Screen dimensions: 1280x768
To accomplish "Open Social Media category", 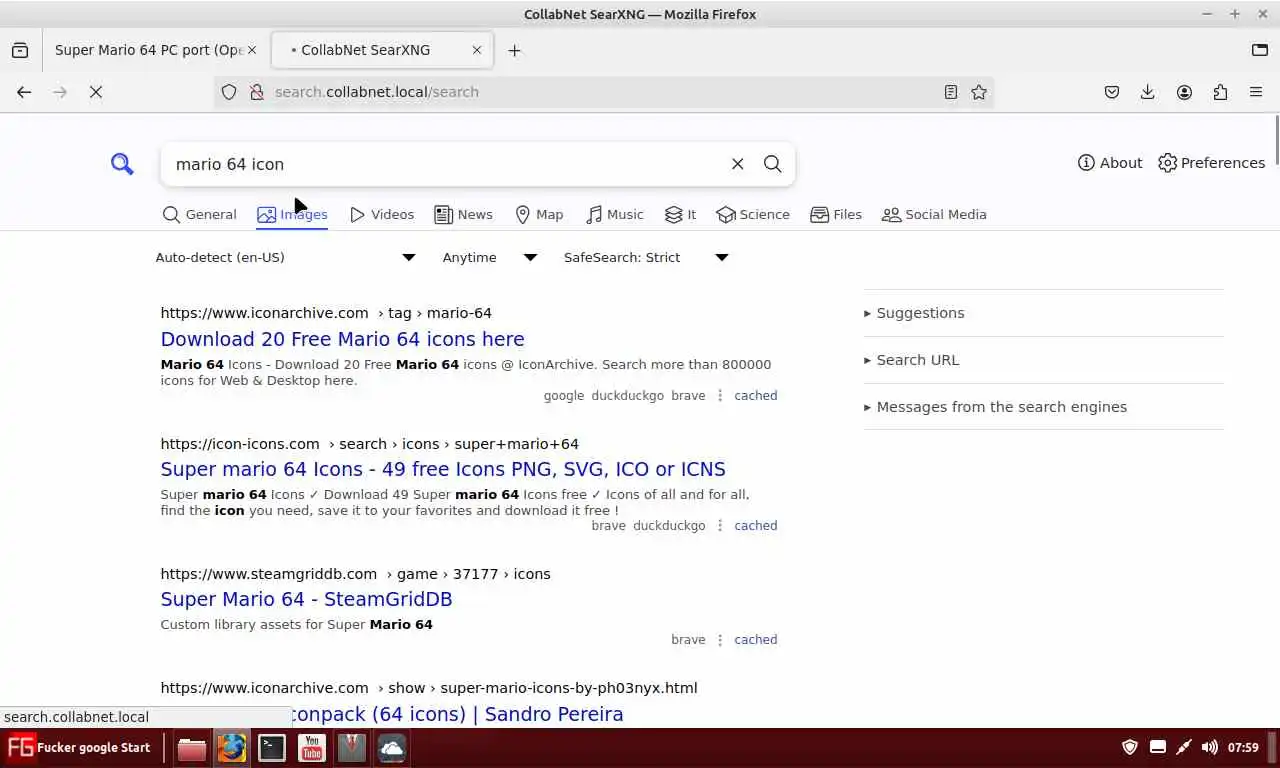I will (x=934, y=214).
